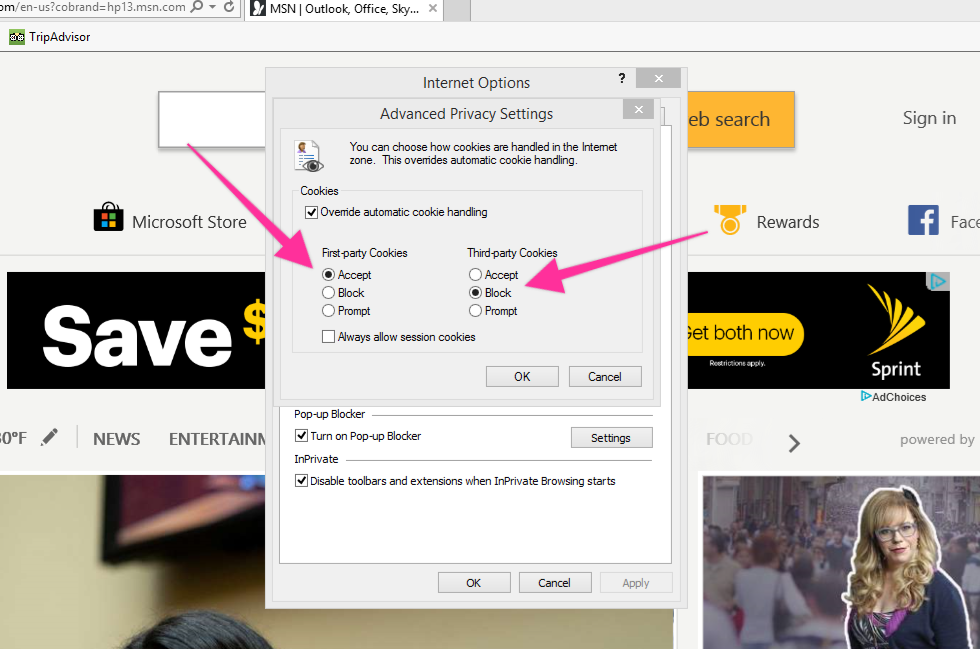Click the Save banner advertisement
Image resolution: width=980 pixels, height=649 pixels.
136,330
